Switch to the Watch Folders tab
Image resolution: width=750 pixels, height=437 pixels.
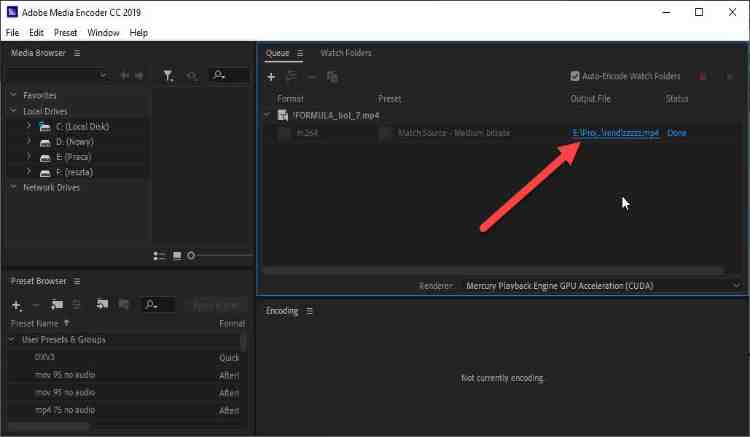[x=345, y=53]
